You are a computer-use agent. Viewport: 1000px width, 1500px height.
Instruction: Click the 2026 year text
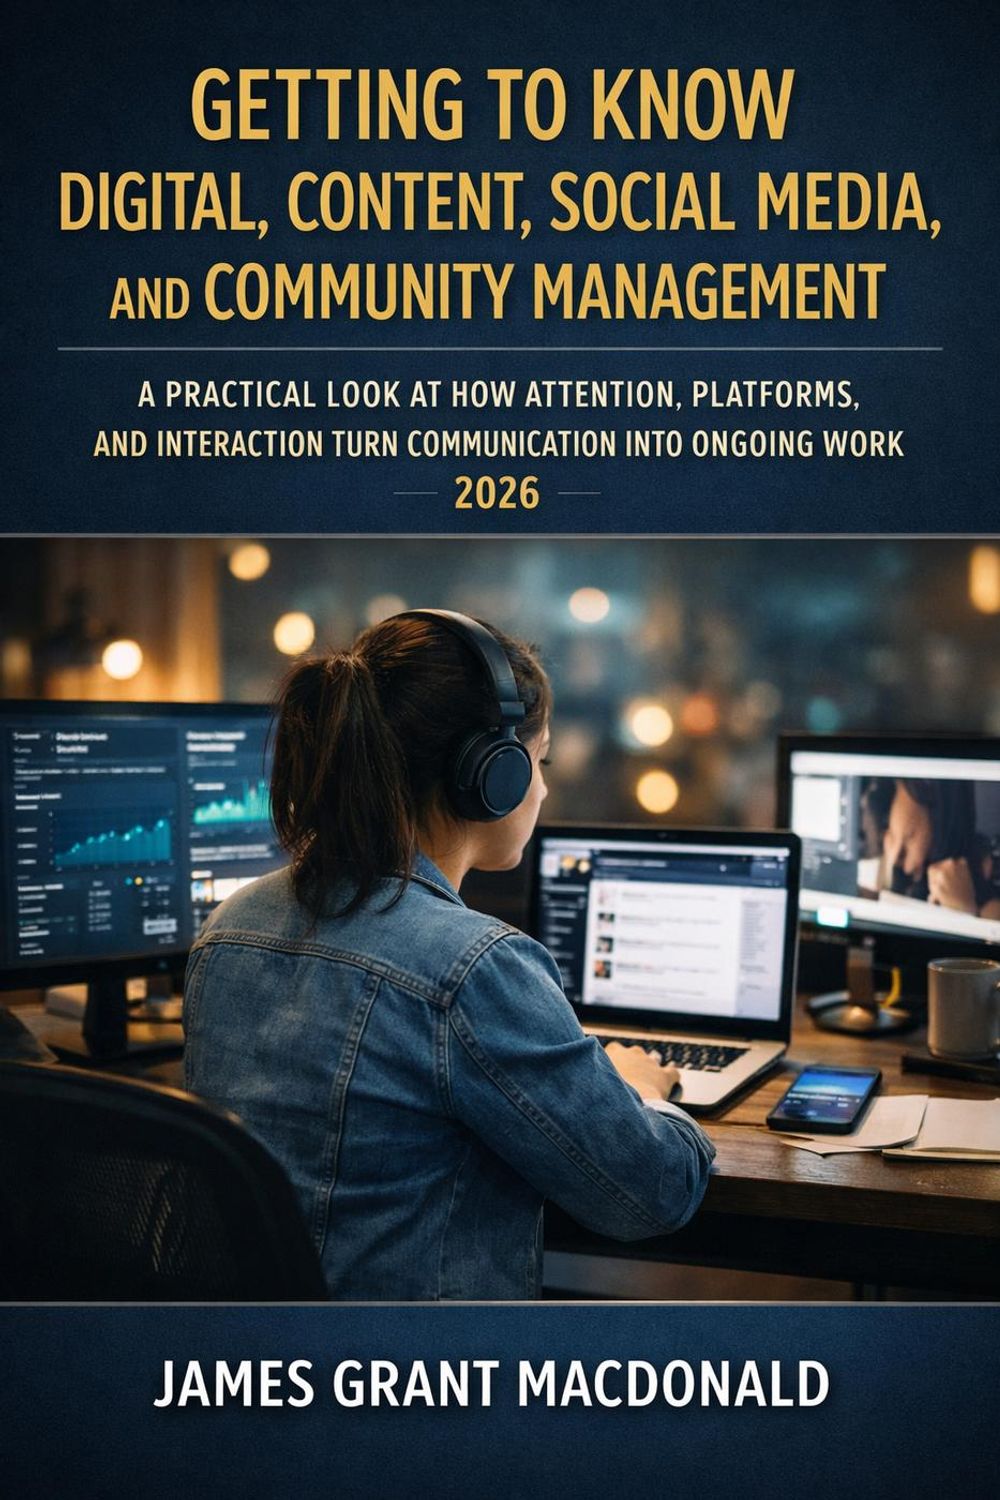tap(497, 493)
